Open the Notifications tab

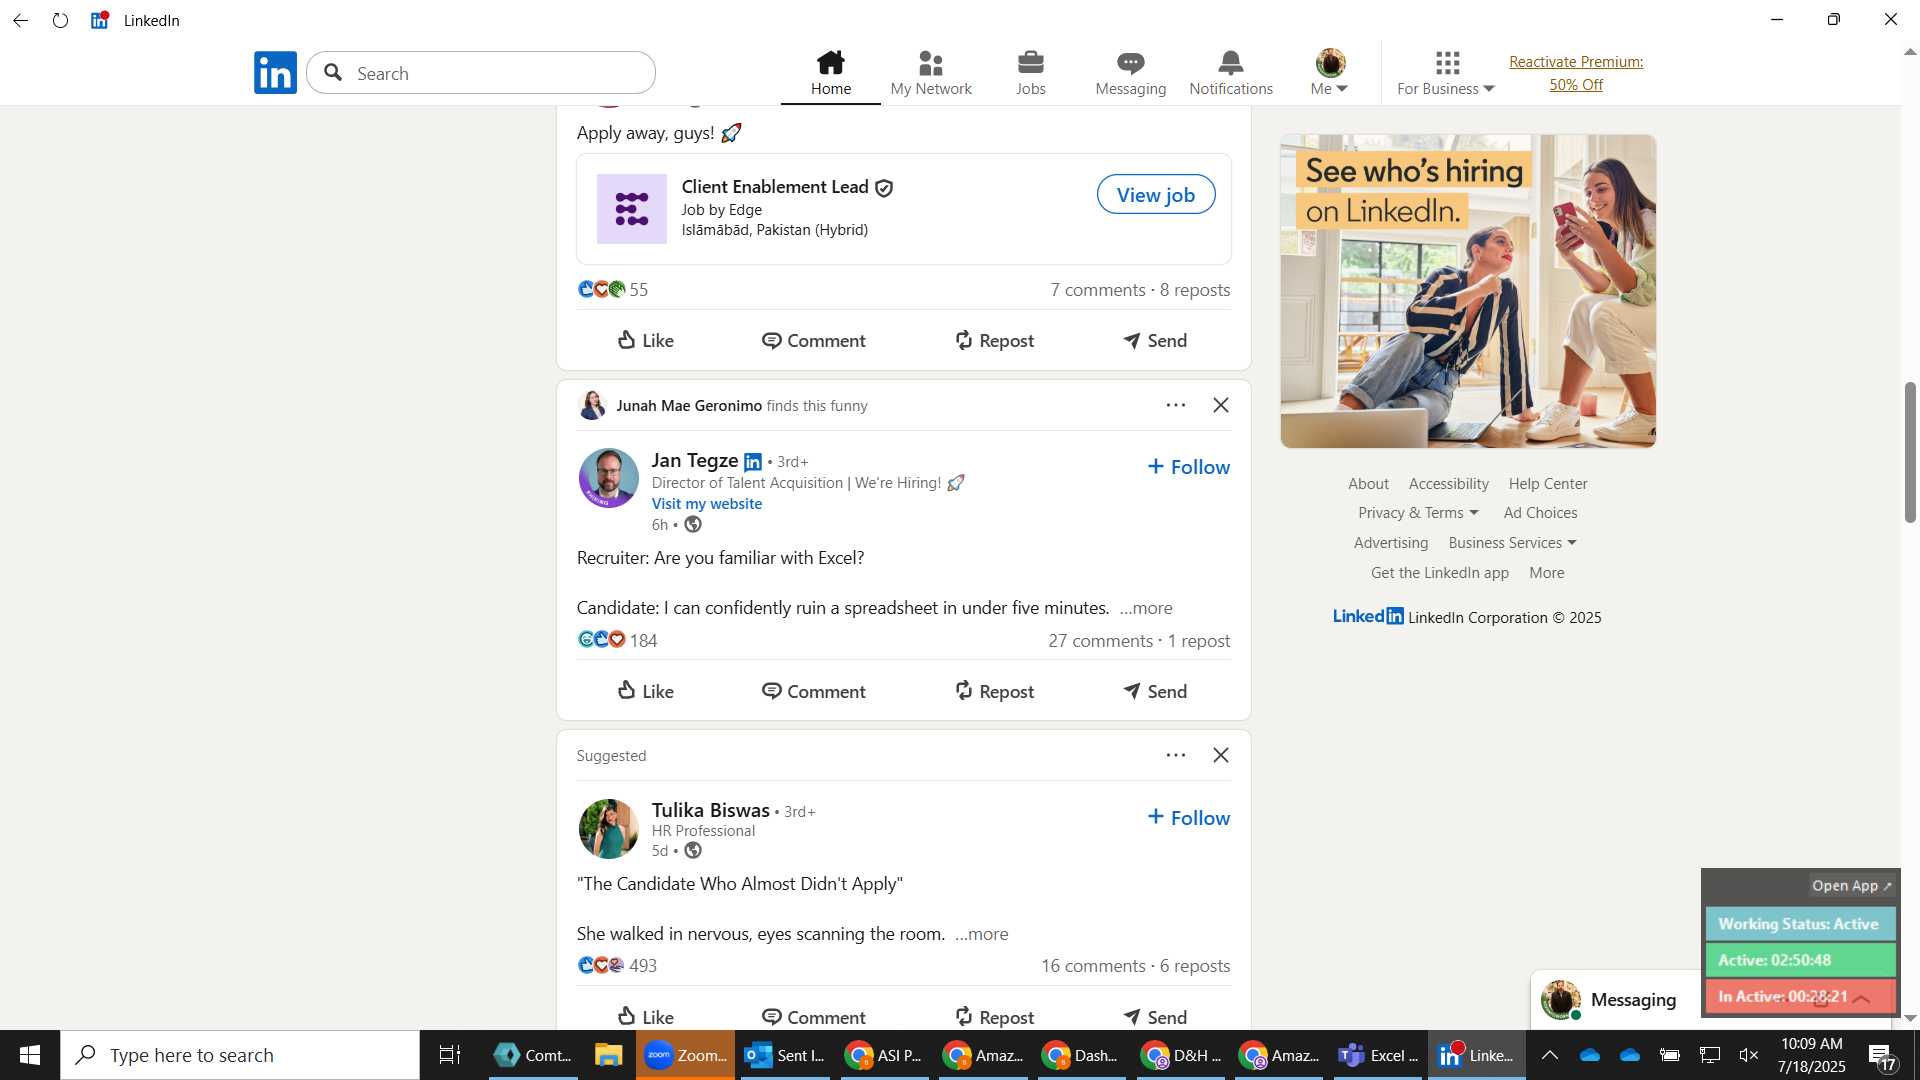(x=1230, y=73)
